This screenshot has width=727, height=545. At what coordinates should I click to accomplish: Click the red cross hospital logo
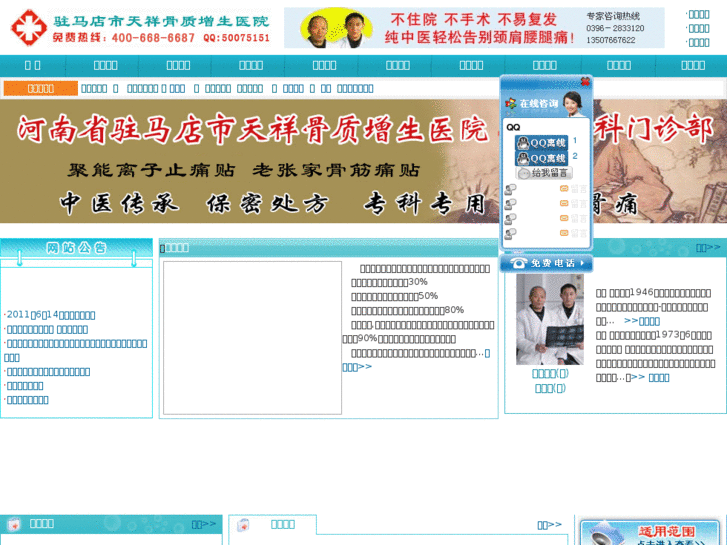click(29, 28)
